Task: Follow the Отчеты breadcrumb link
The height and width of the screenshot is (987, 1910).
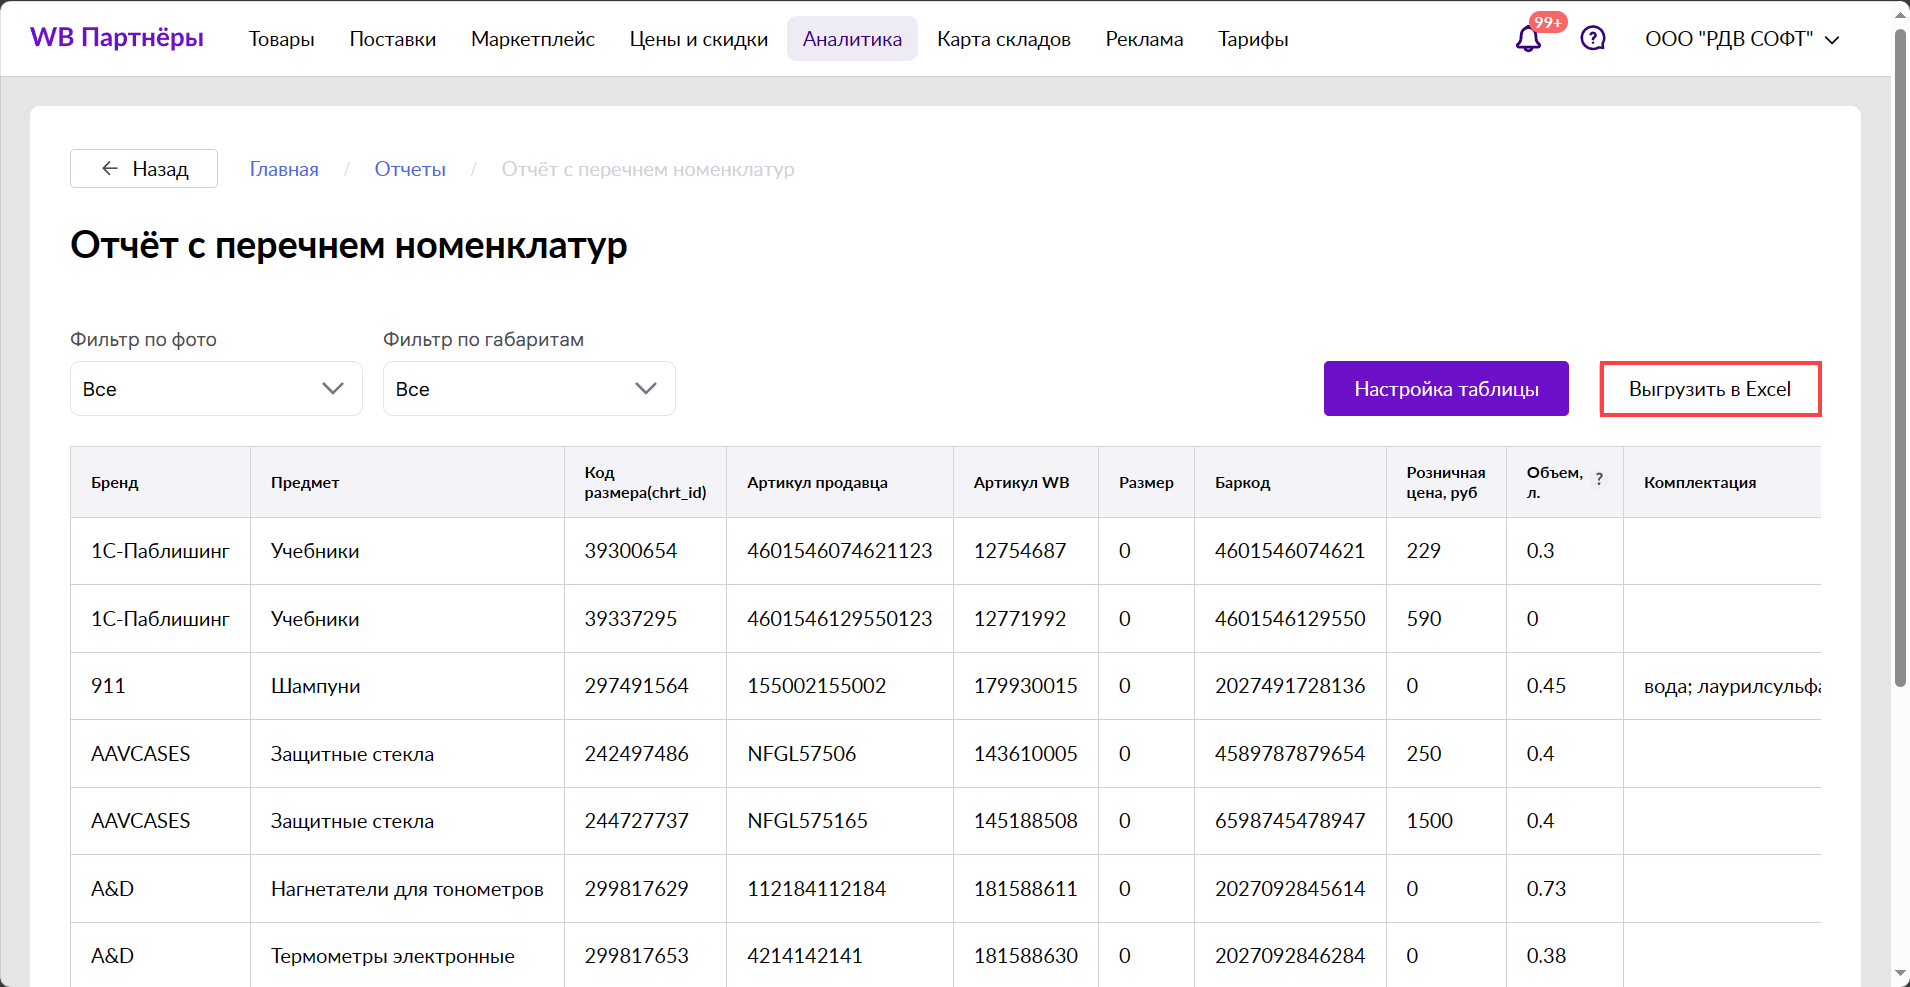Action: (410, 169)
